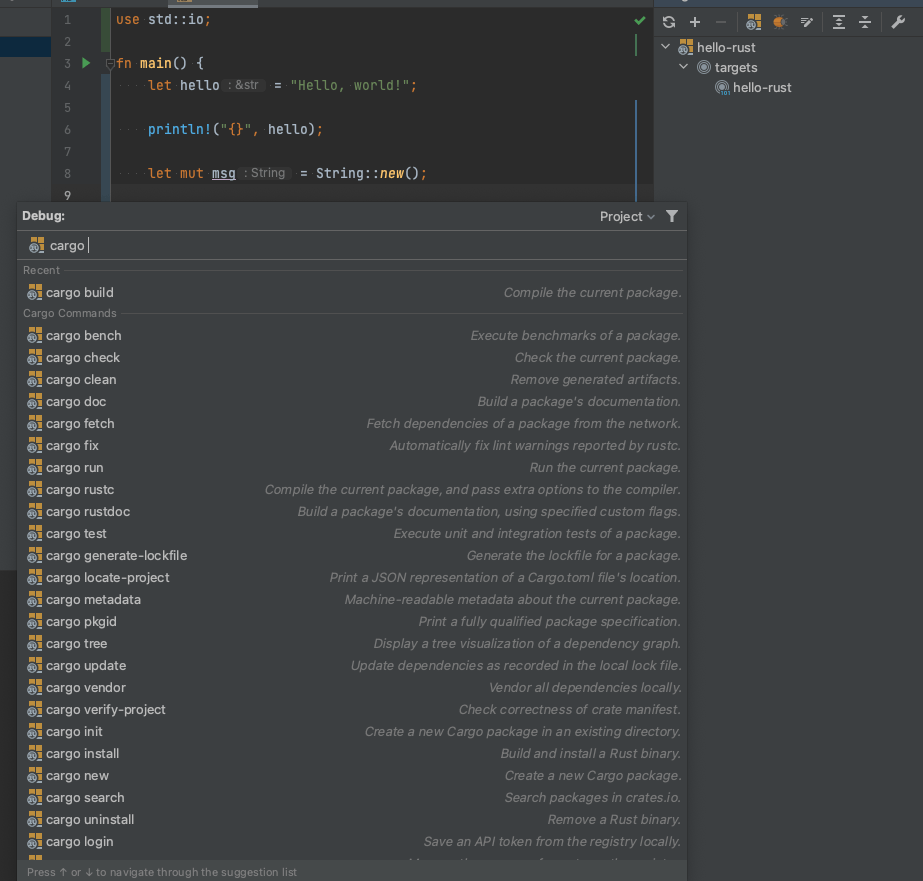Screen dimensions: 923x881
Task: Pick cargo metadata command
Action: pos(352,600)
